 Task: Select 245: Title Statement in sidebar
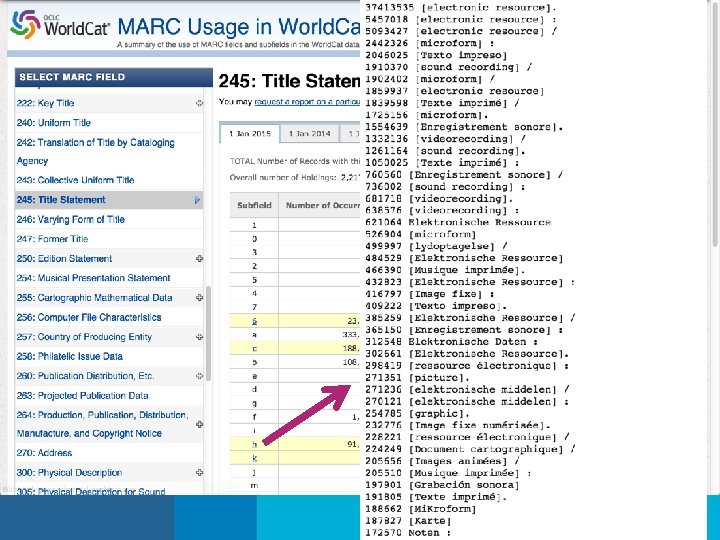point(61,200)
